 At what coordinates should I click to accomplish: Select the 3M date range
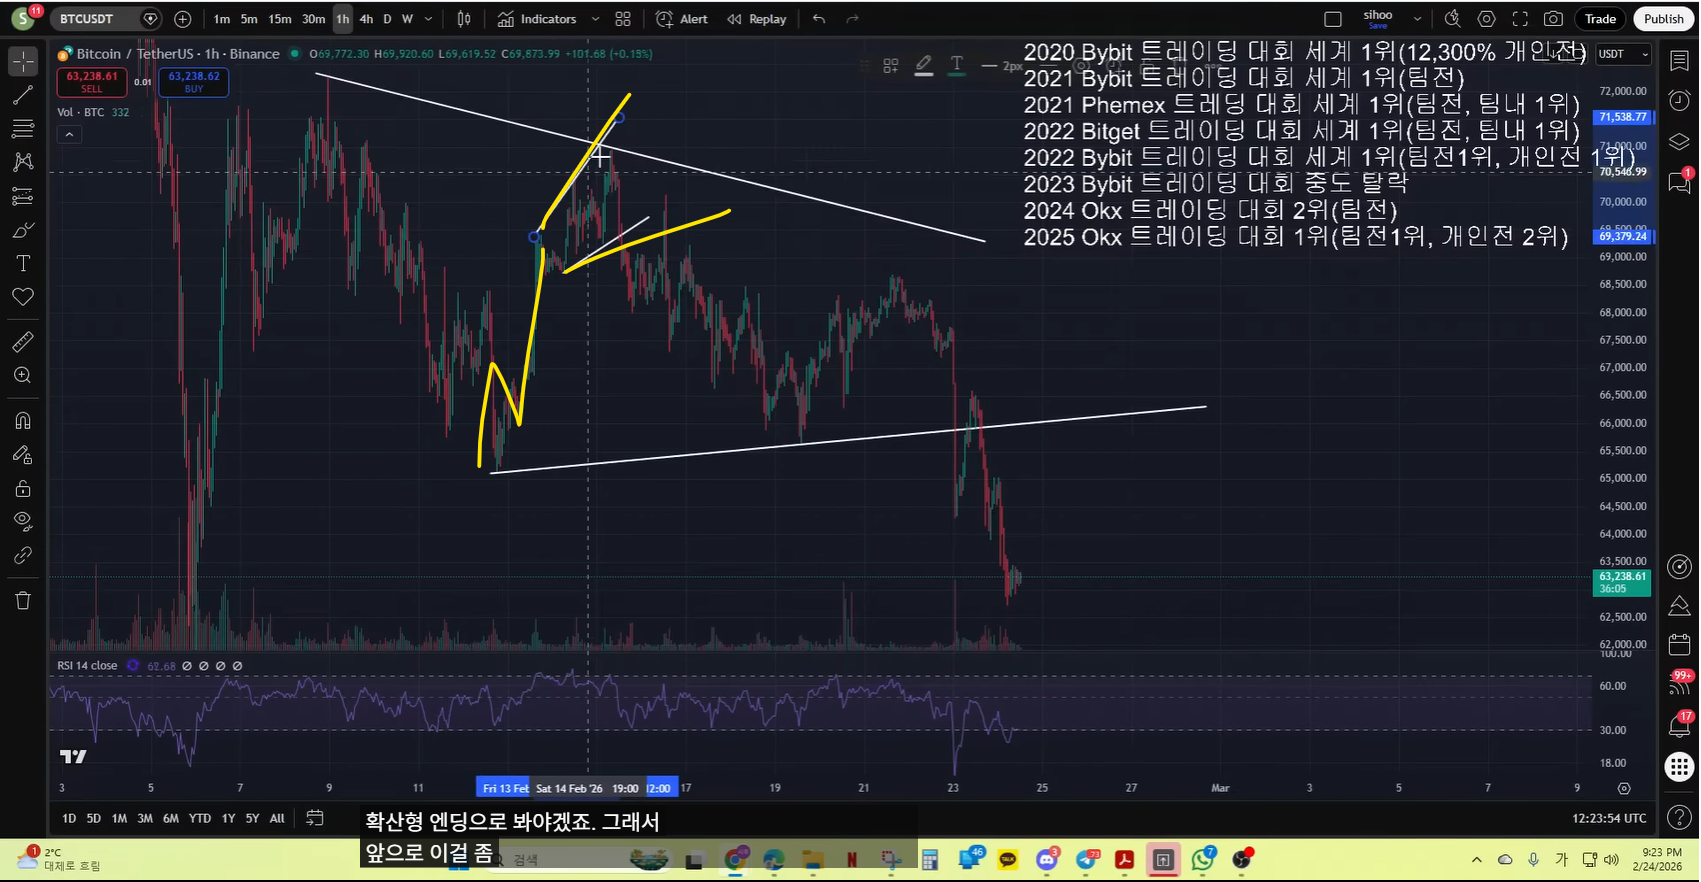[x=145, y=818]
